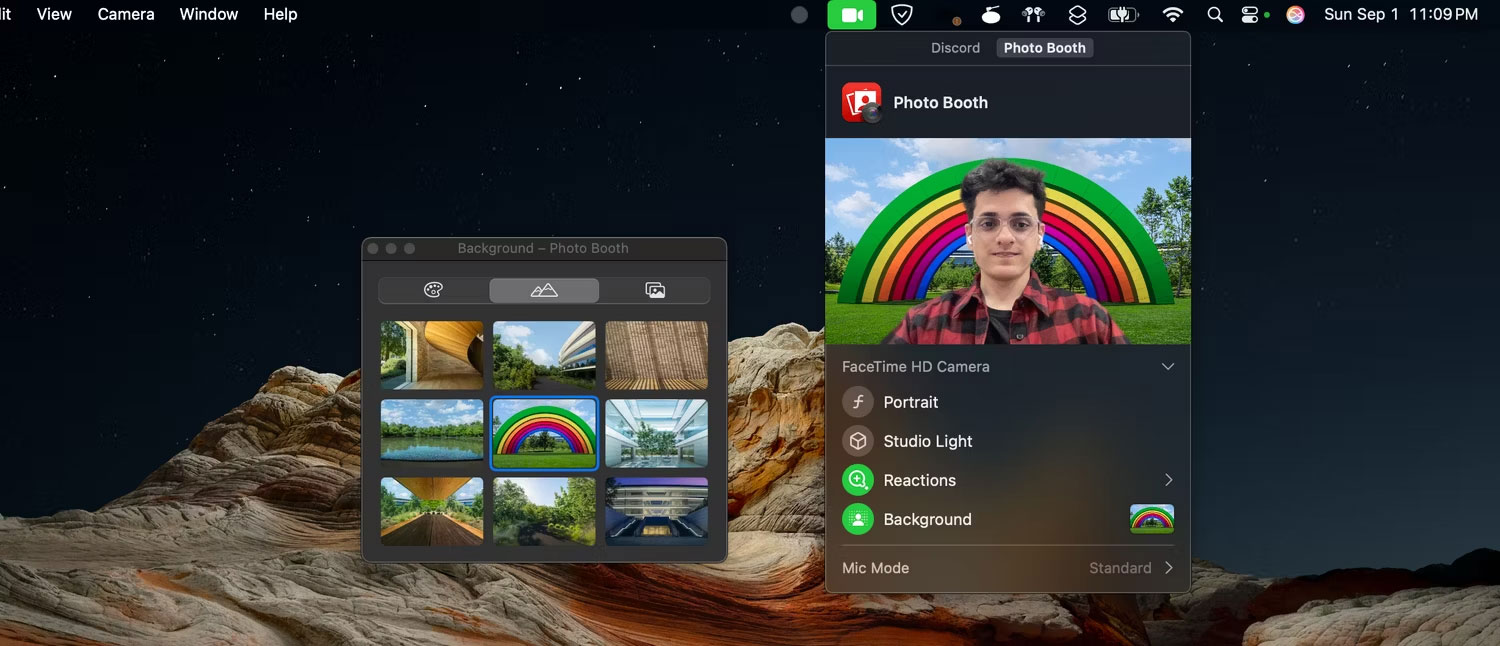Expand the Reactions submenu chevron

click(x=1167, y=480)
